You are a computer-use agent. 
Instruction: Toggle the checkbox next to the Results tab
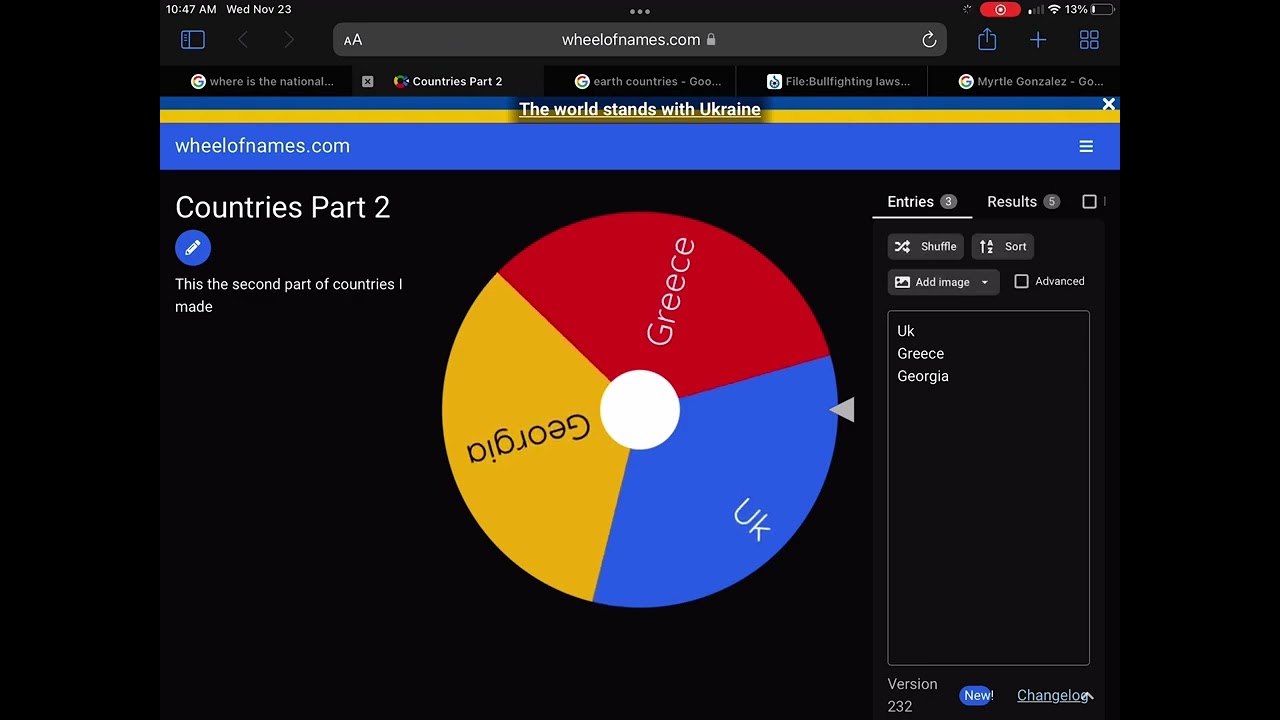1090,202
